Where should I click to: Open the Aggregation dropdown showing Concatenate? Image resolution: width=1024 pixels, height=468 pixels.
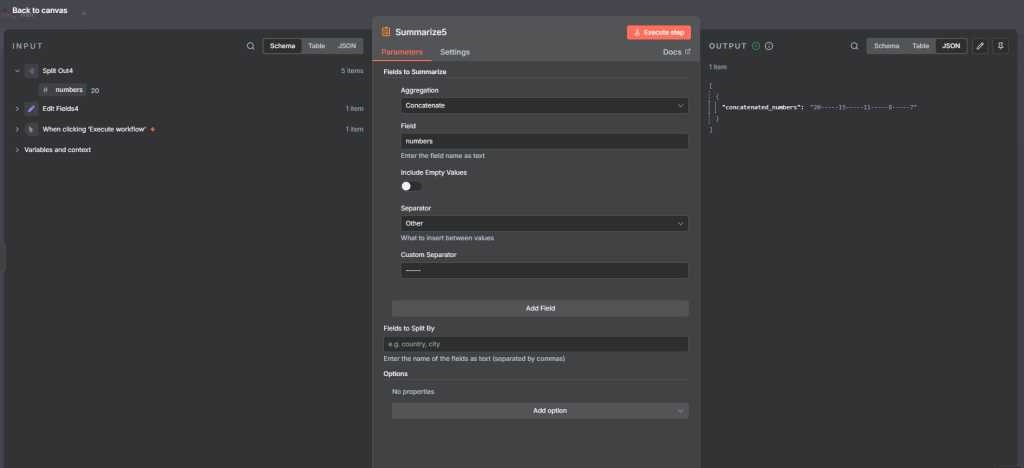pyautogui.click(x=544, y=105)
